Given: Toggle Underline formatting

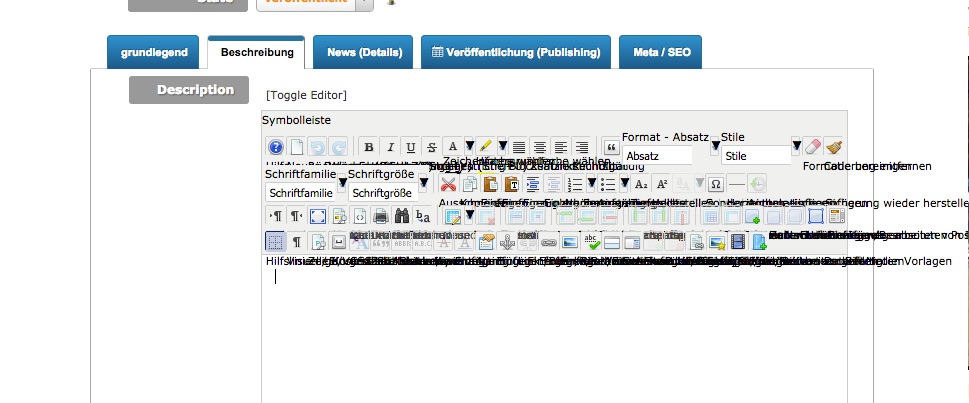Looking at the screenshot, I should [x=410, y=147].
